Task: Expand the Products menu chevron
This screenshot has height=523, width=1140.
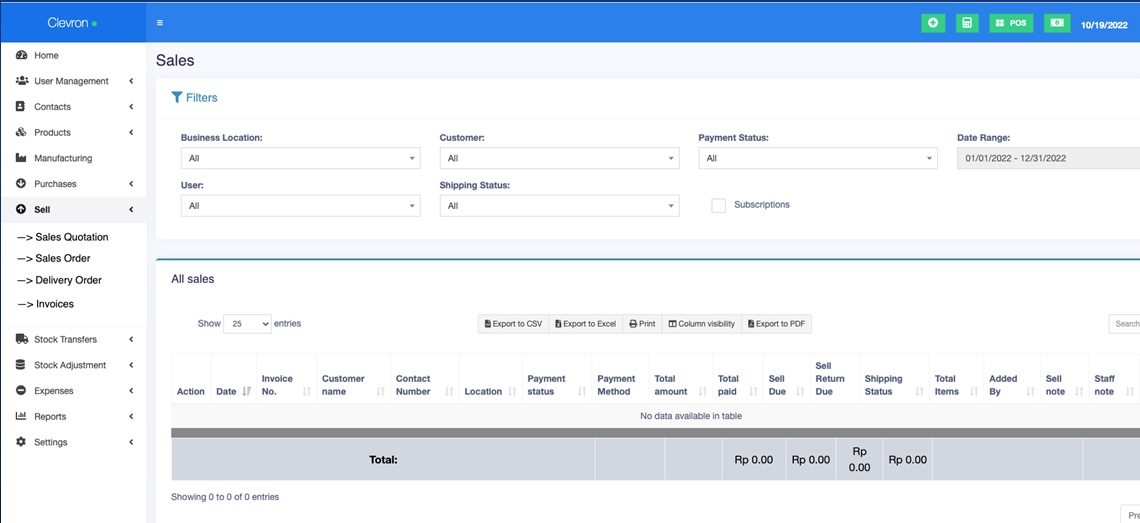Action: pos(131,132)
